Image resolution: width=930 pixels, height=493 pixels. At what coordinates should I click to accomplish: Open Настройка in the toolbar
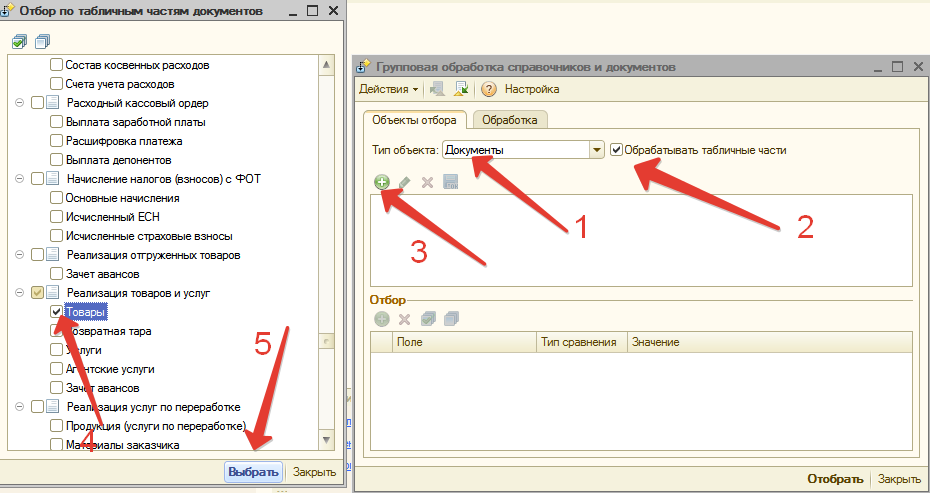pos(531,89)
